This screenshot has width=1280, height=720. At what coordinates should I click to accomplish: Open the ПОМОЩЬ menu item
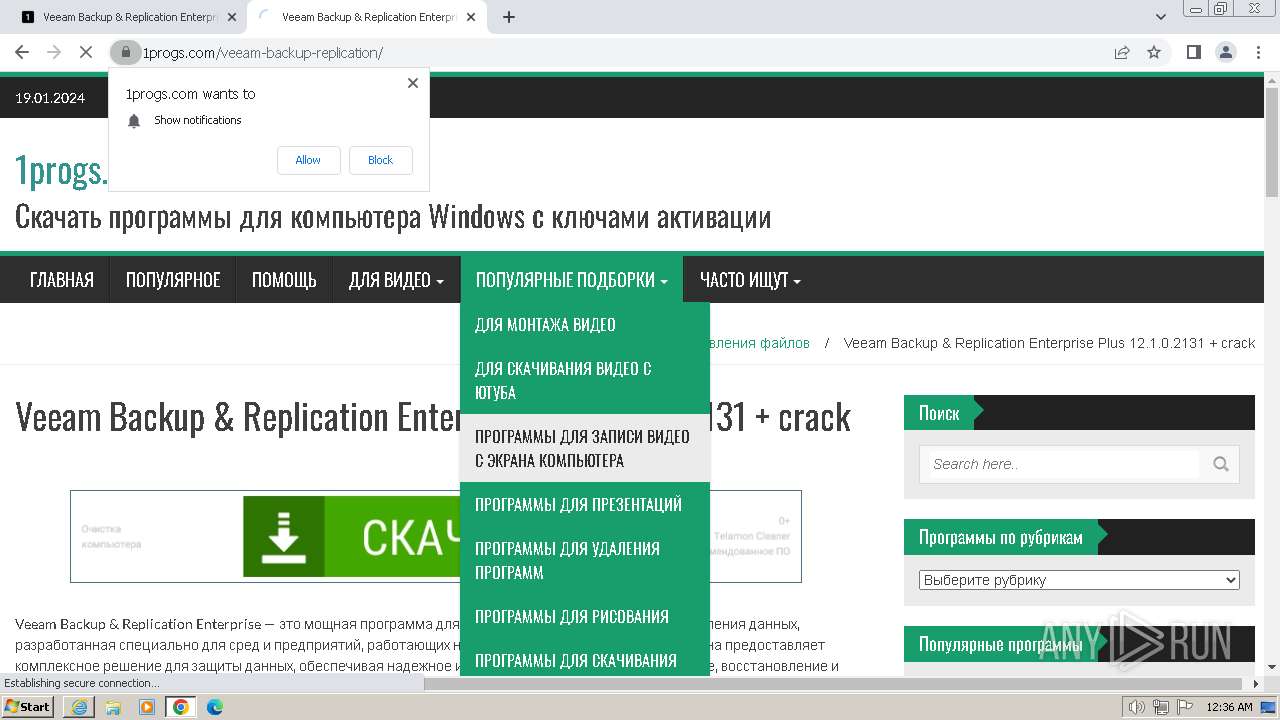coord(284,280)
